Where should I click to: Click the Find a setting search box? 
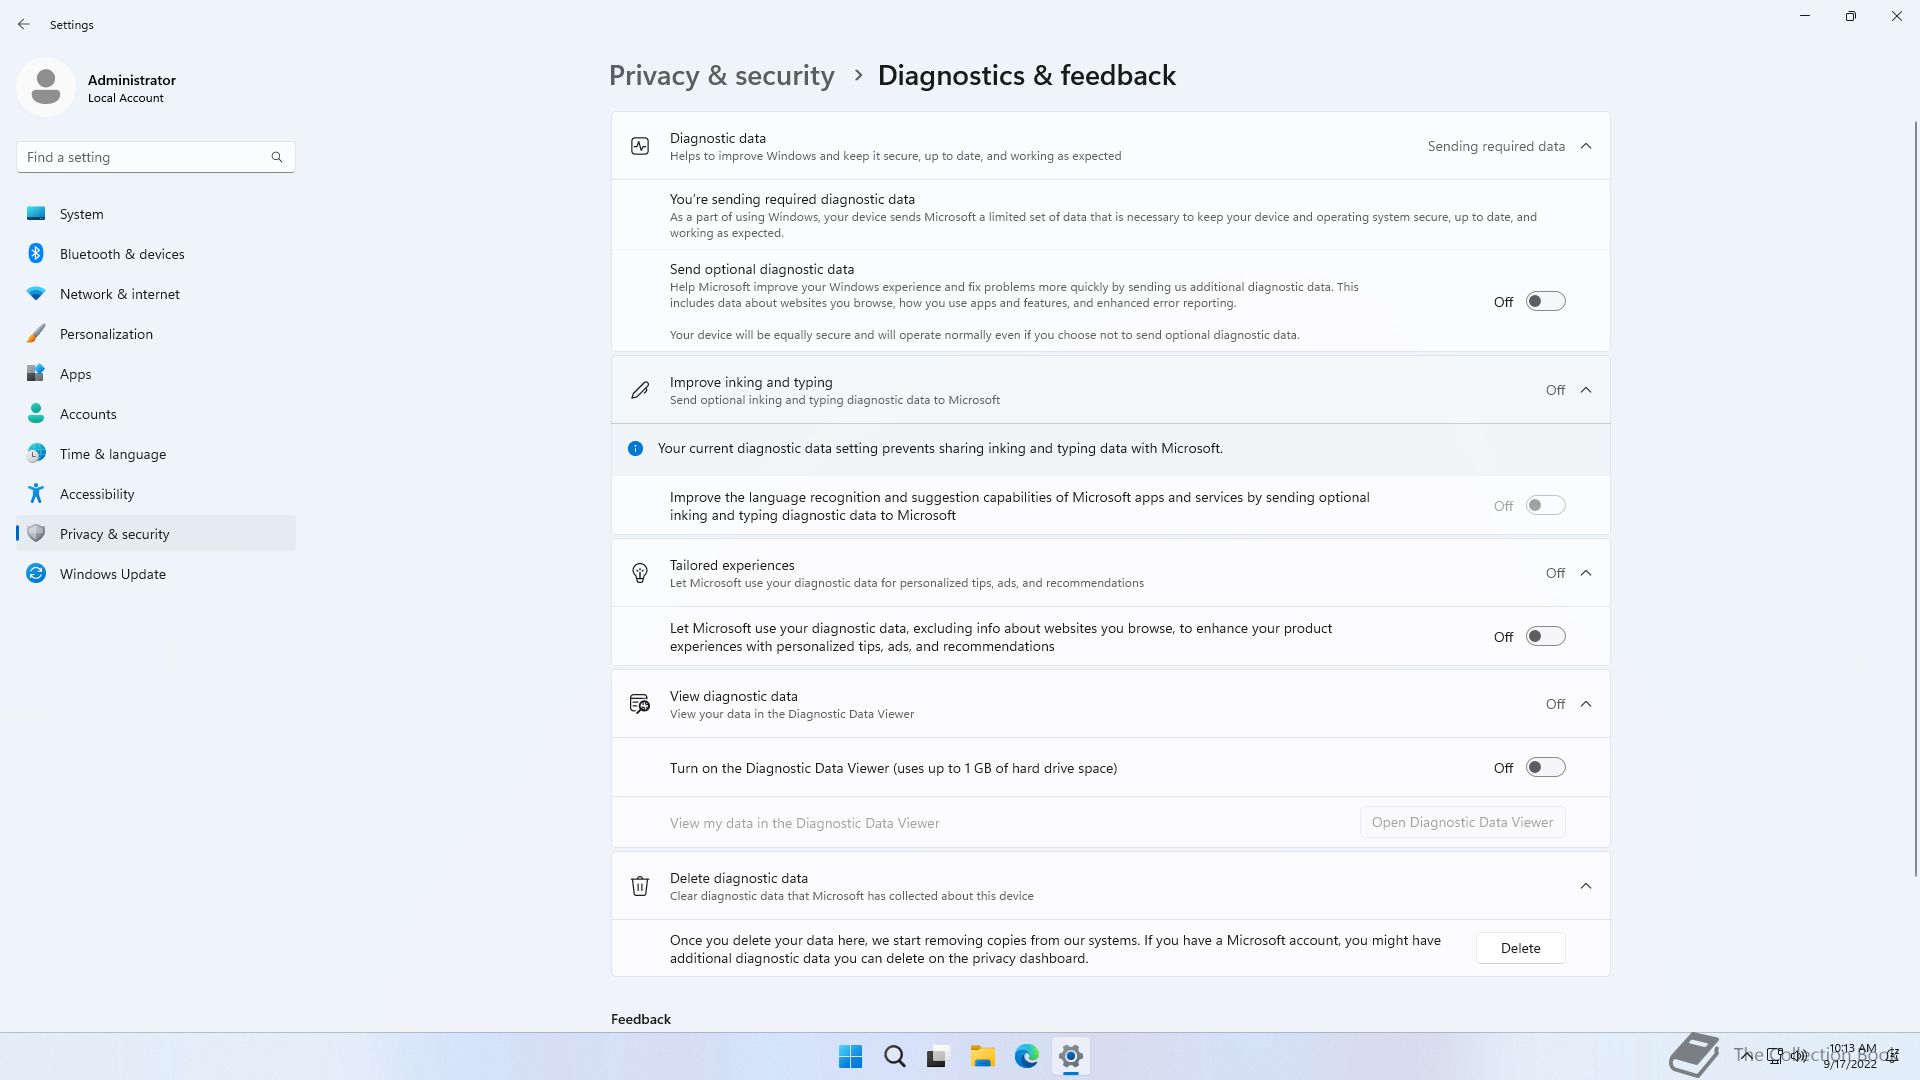[x=156, y=157]
